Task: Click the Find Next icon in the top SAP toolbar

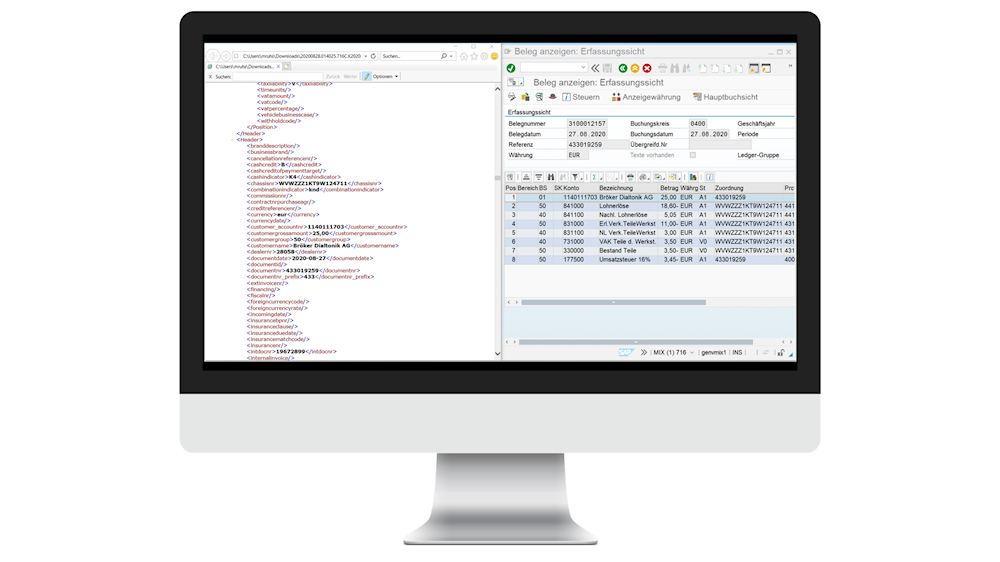Action: pyautogui.click(x=687, y=68)
